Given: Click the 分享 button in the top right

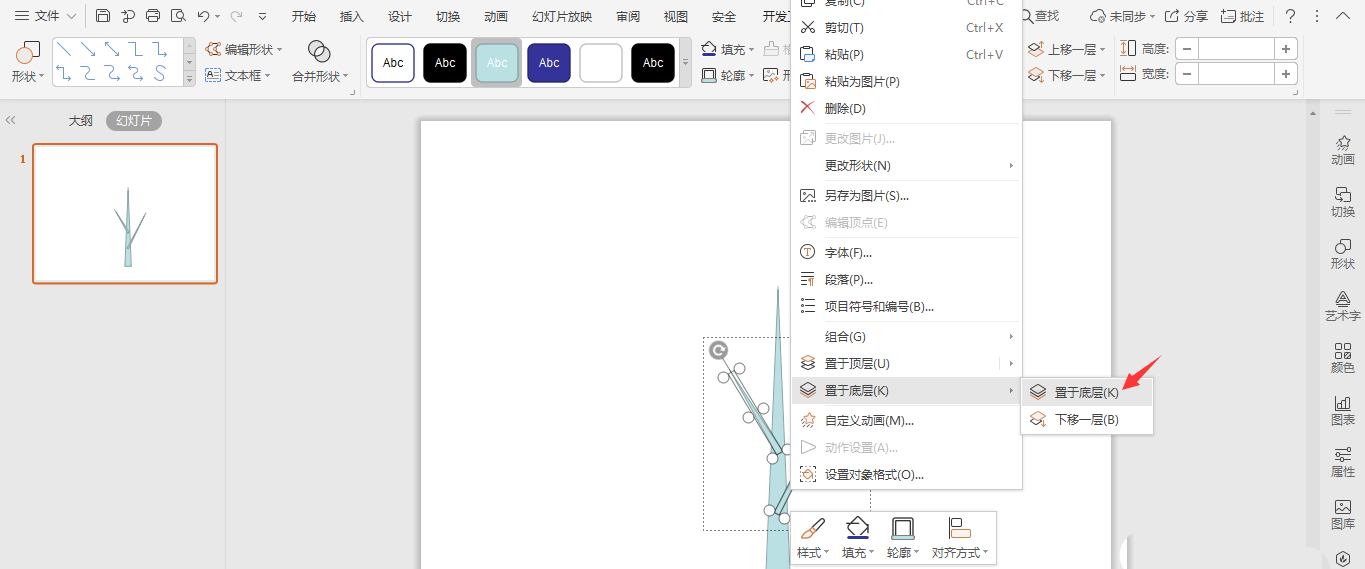Looking at the screenshot, I should (1186, 17).
